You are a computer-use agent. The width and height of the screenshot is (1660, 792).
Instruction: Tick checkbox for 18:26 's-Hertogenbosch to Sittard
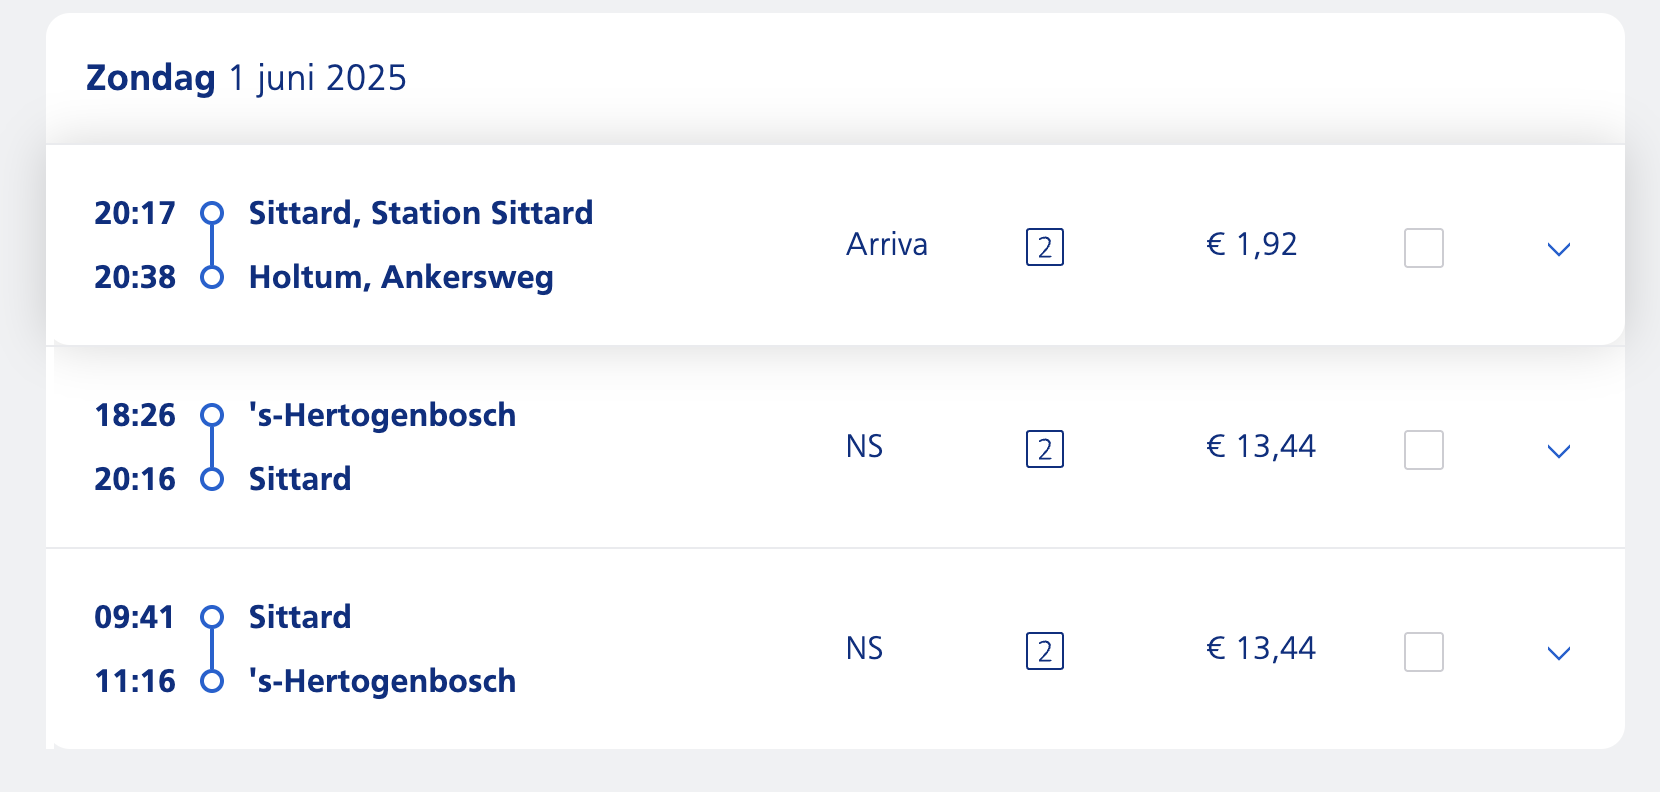(1423, 450)
